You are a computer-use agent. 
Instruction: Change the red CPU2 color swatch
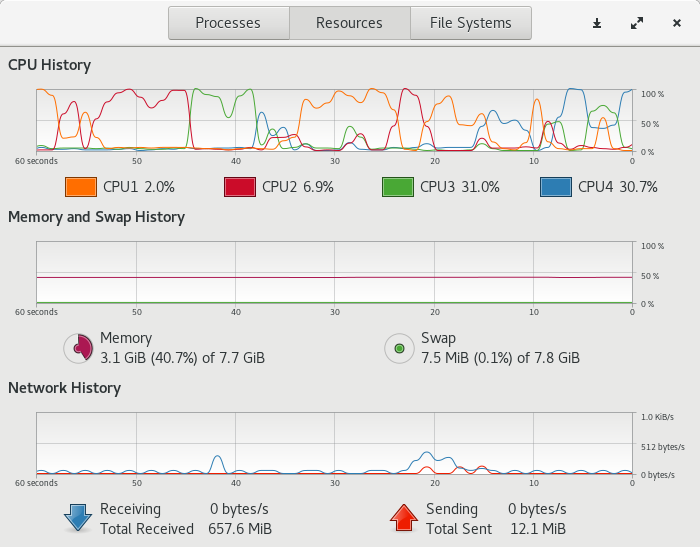pos(240,187)
